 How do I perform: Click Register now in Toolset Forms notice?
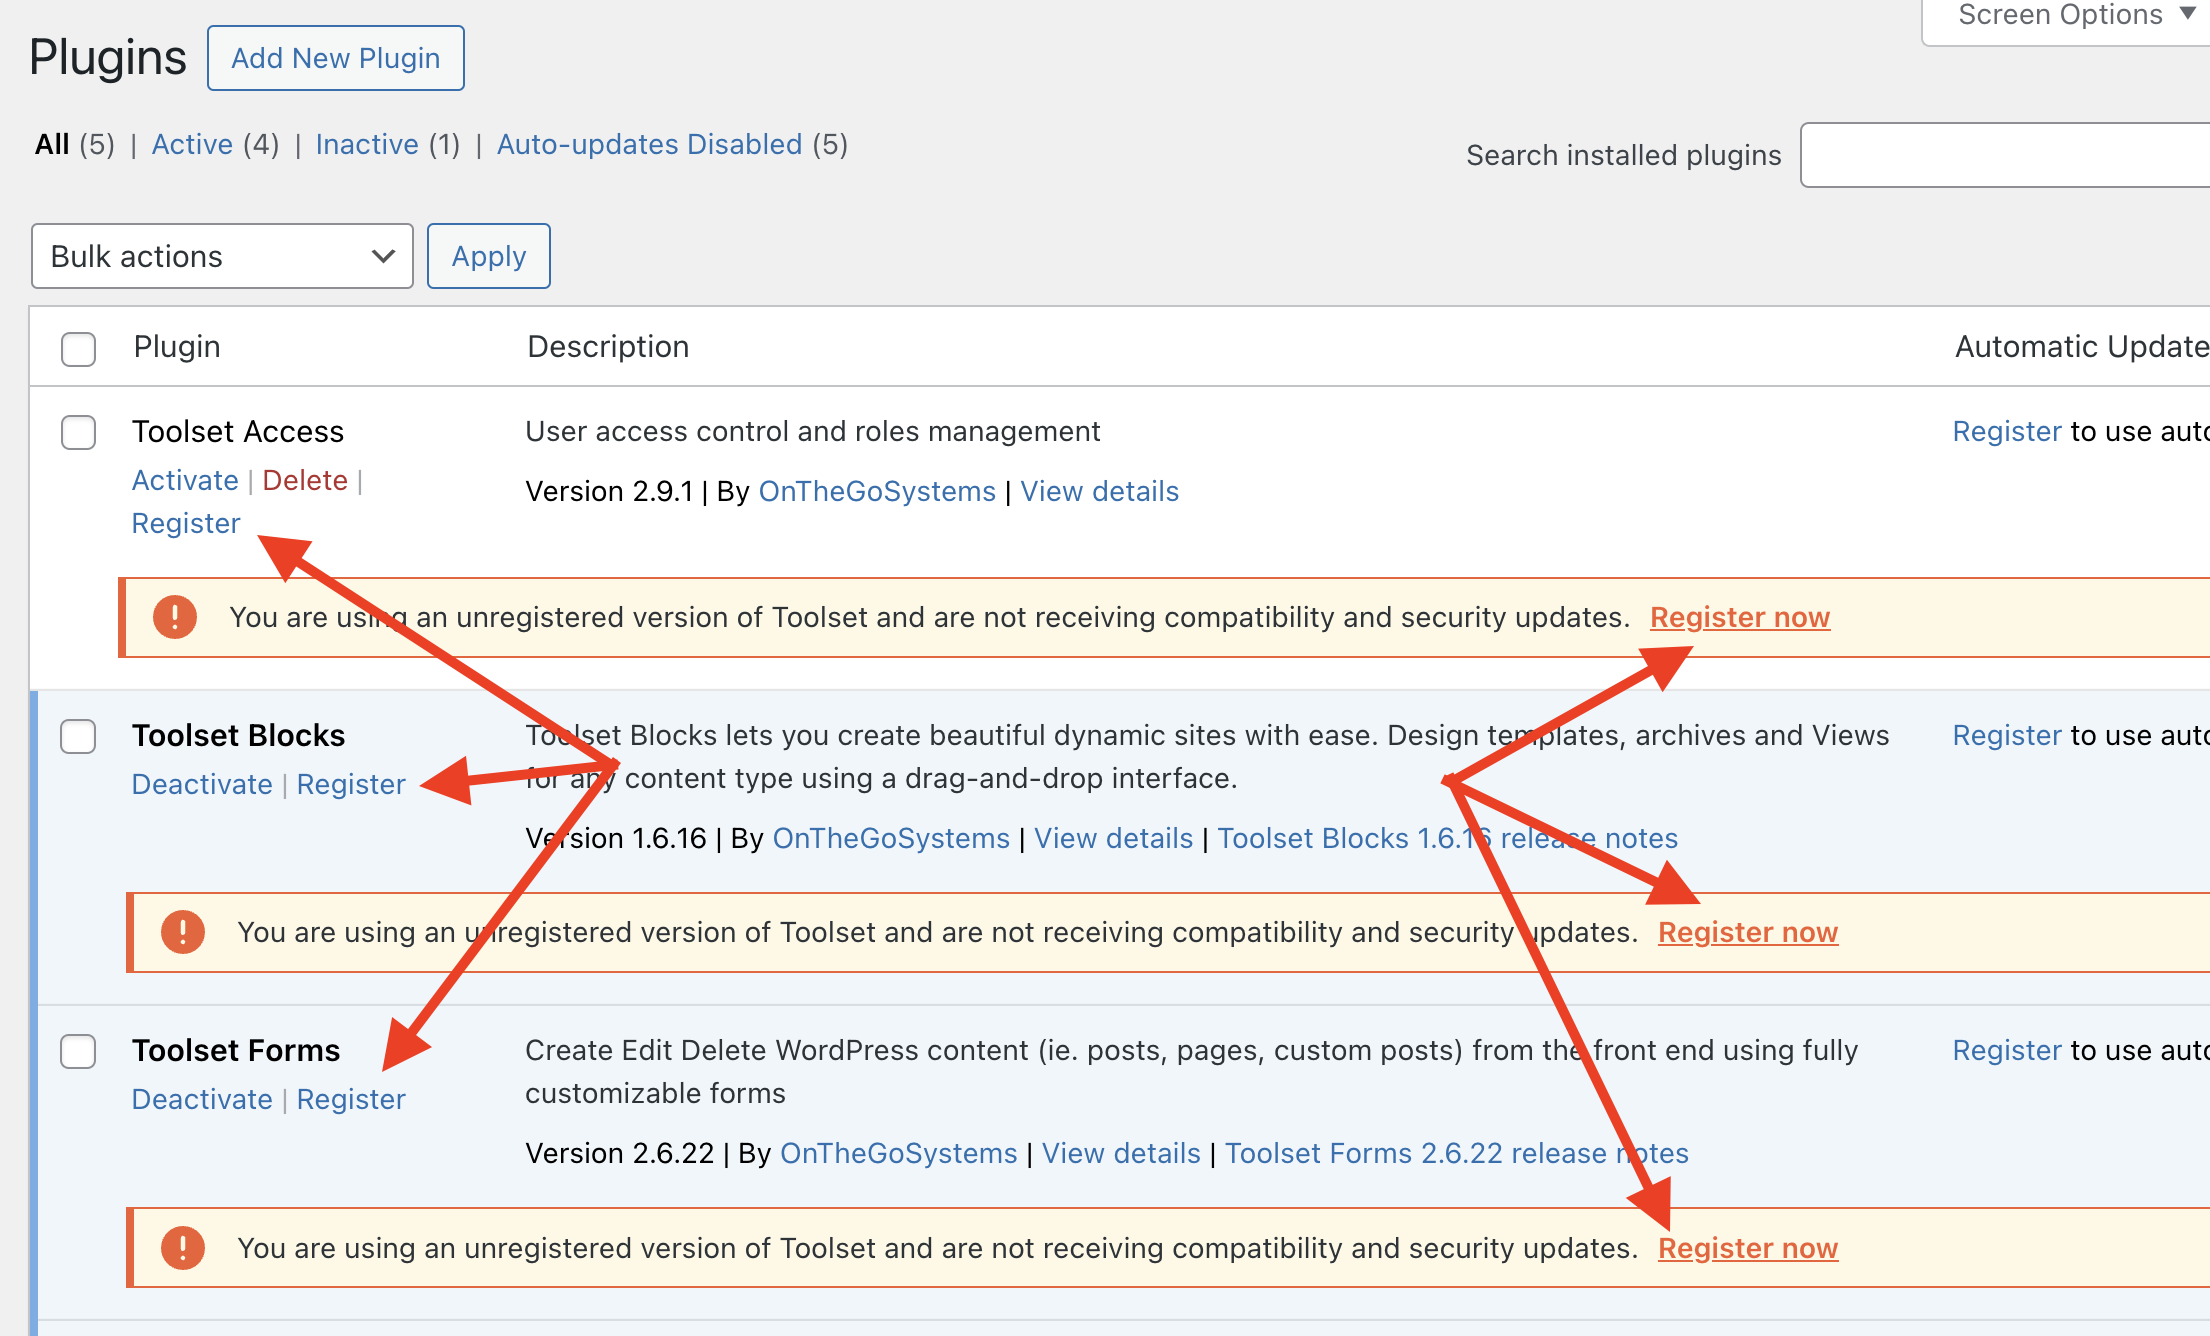click(1747, 1248)
